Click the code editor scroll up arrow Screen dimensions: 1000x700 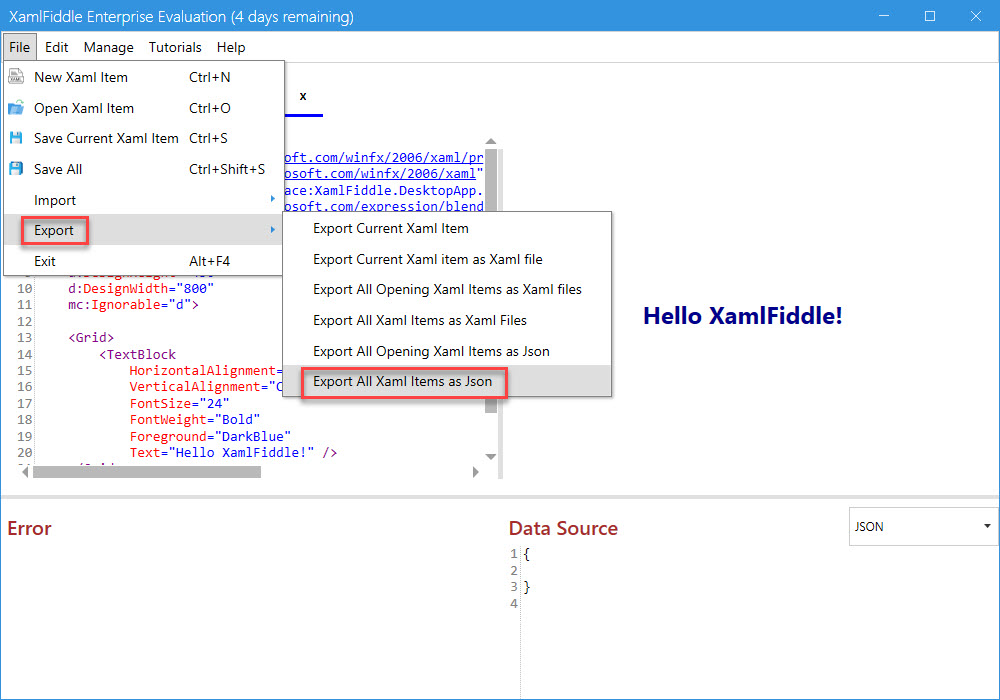[x=490, y=142]
